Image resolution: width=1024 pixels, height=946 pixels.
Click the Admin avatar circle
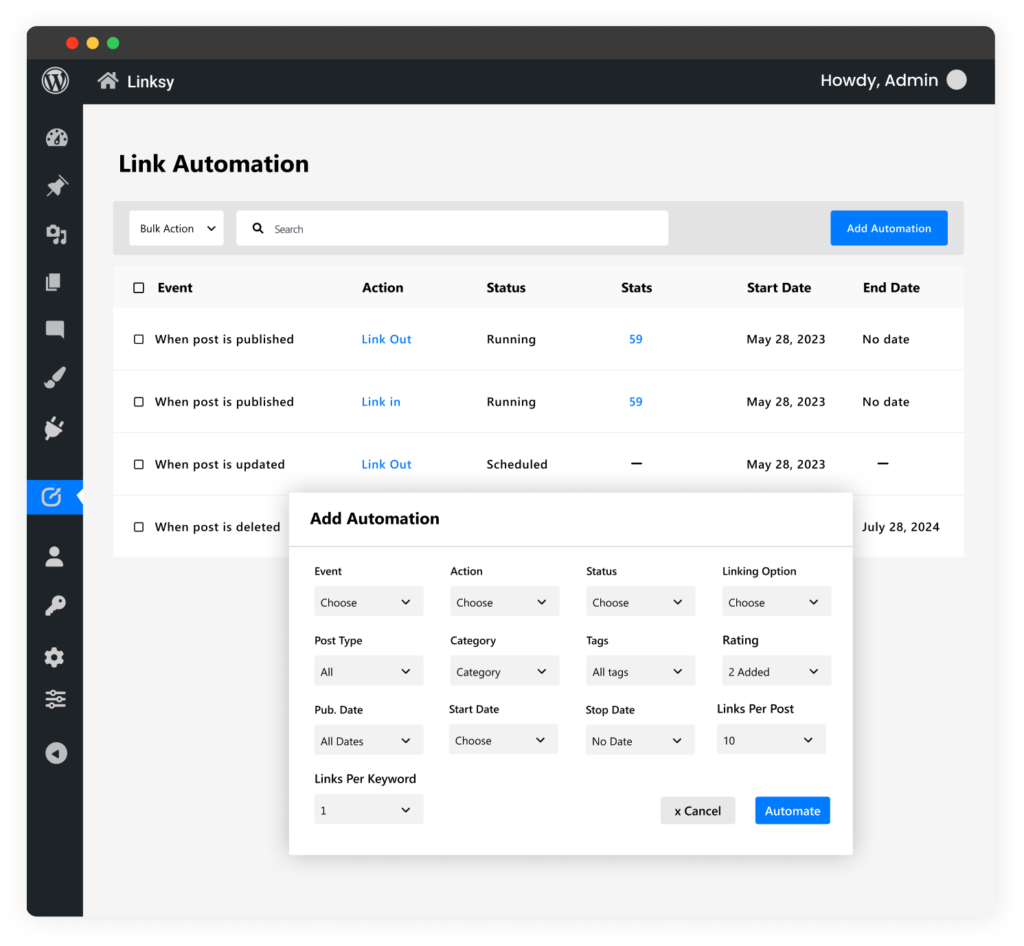pos(957,80)
